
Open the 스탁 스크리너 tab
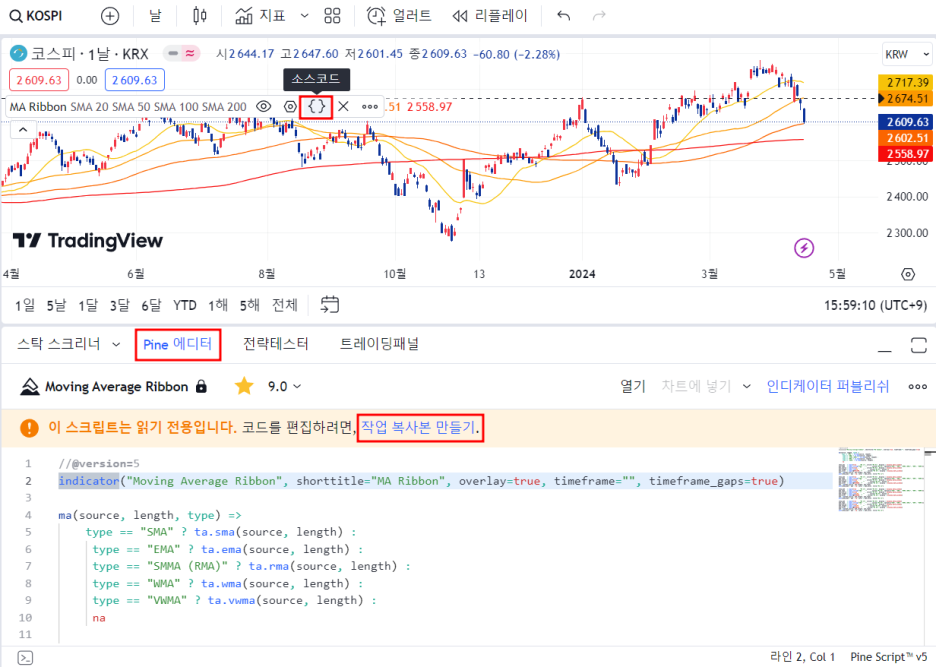tap(58, 344)
